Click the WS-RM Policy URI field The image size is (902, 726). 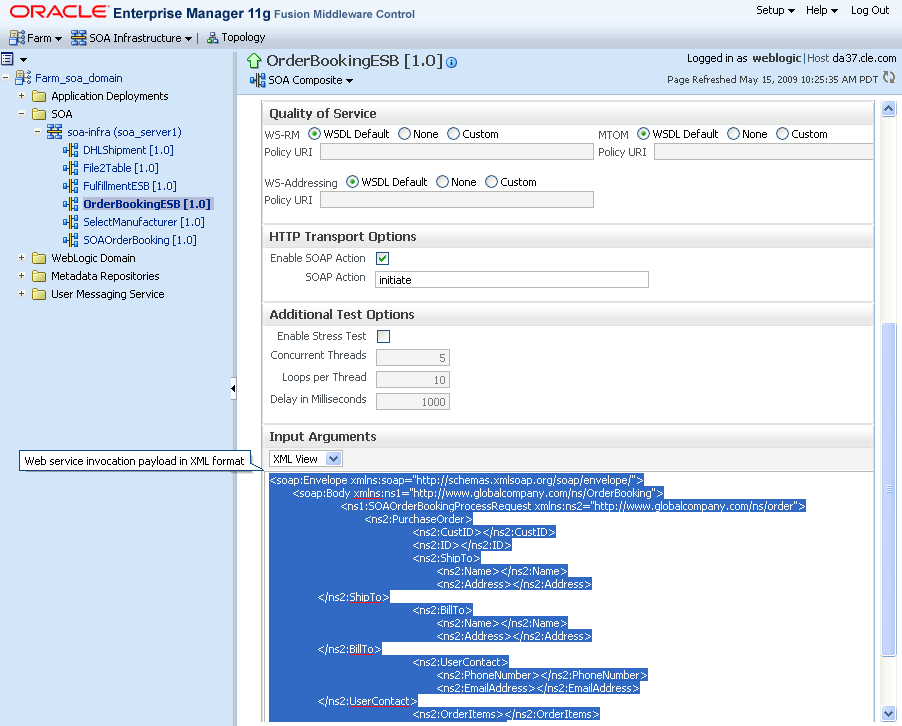tap(457, 152)
